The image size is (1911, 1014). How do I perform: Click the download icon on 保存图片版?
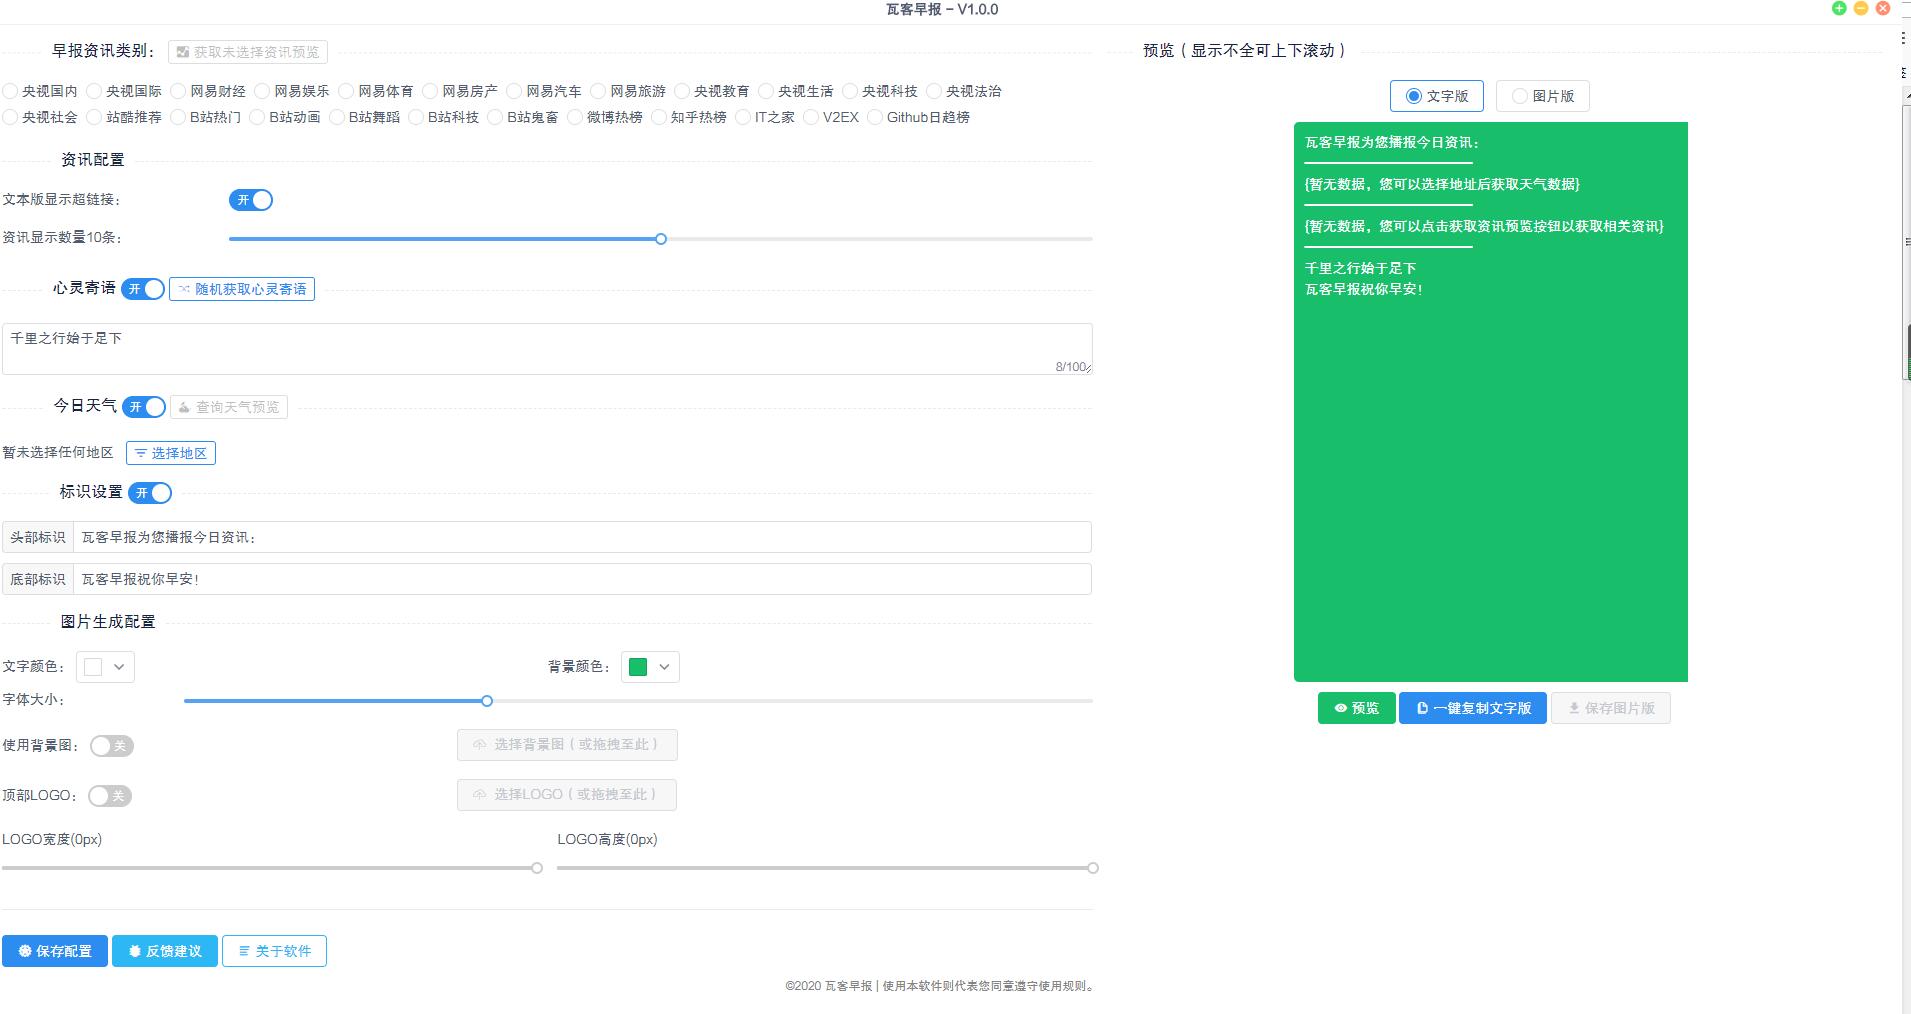click(x=1572, y=708)
